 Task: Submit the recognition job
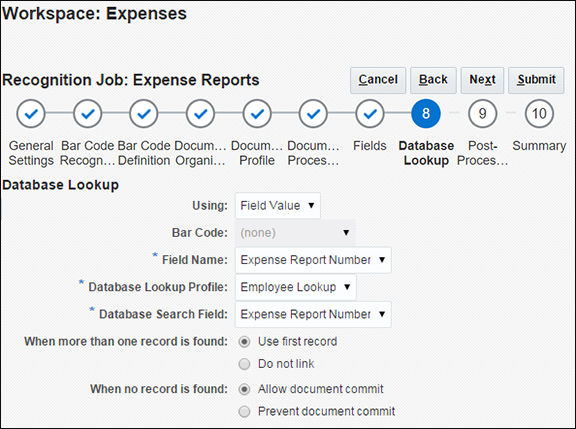pyautogui.click(x=536, y=80)
